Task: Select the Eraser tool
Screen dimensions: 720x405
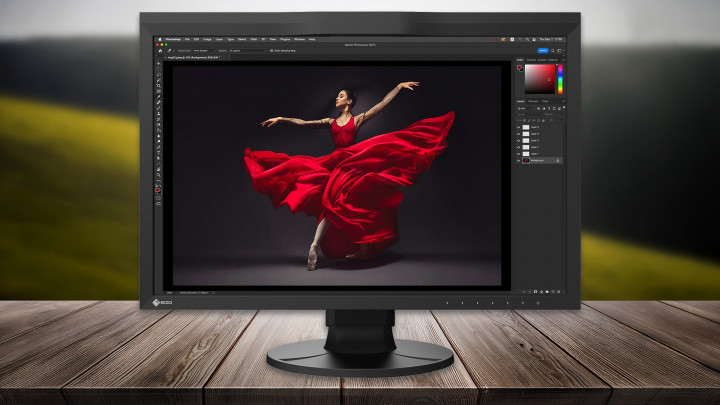Action: click(x=159, y=124)
